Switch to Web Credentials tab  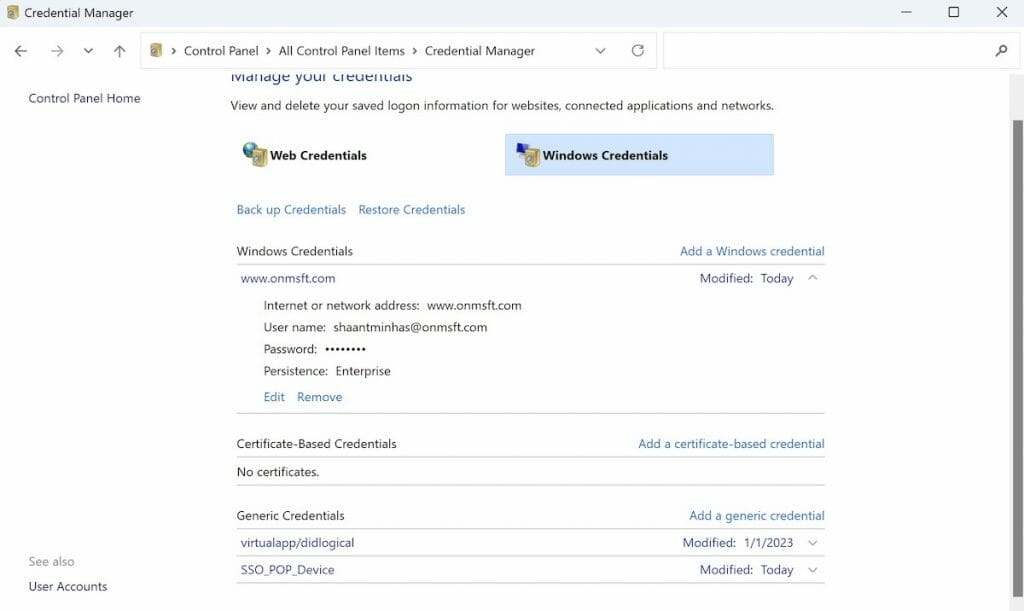point(318,155)
